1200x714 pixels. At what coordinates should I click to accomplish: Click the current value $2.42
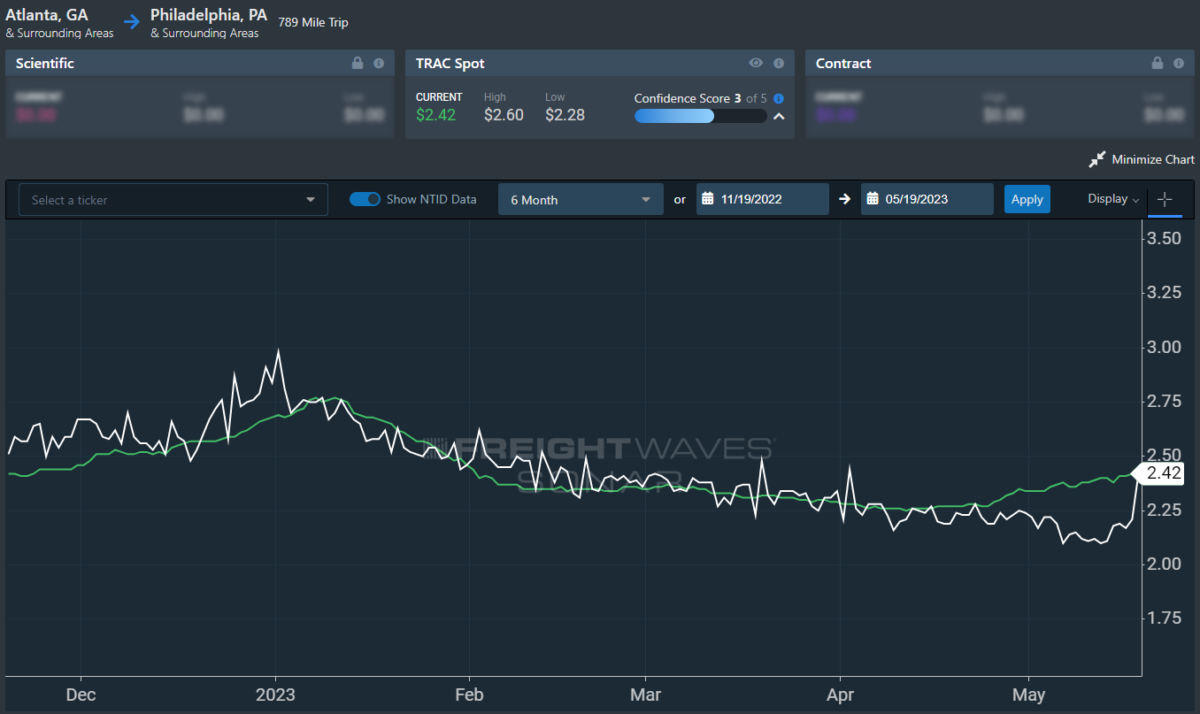[x=436, y=115]
